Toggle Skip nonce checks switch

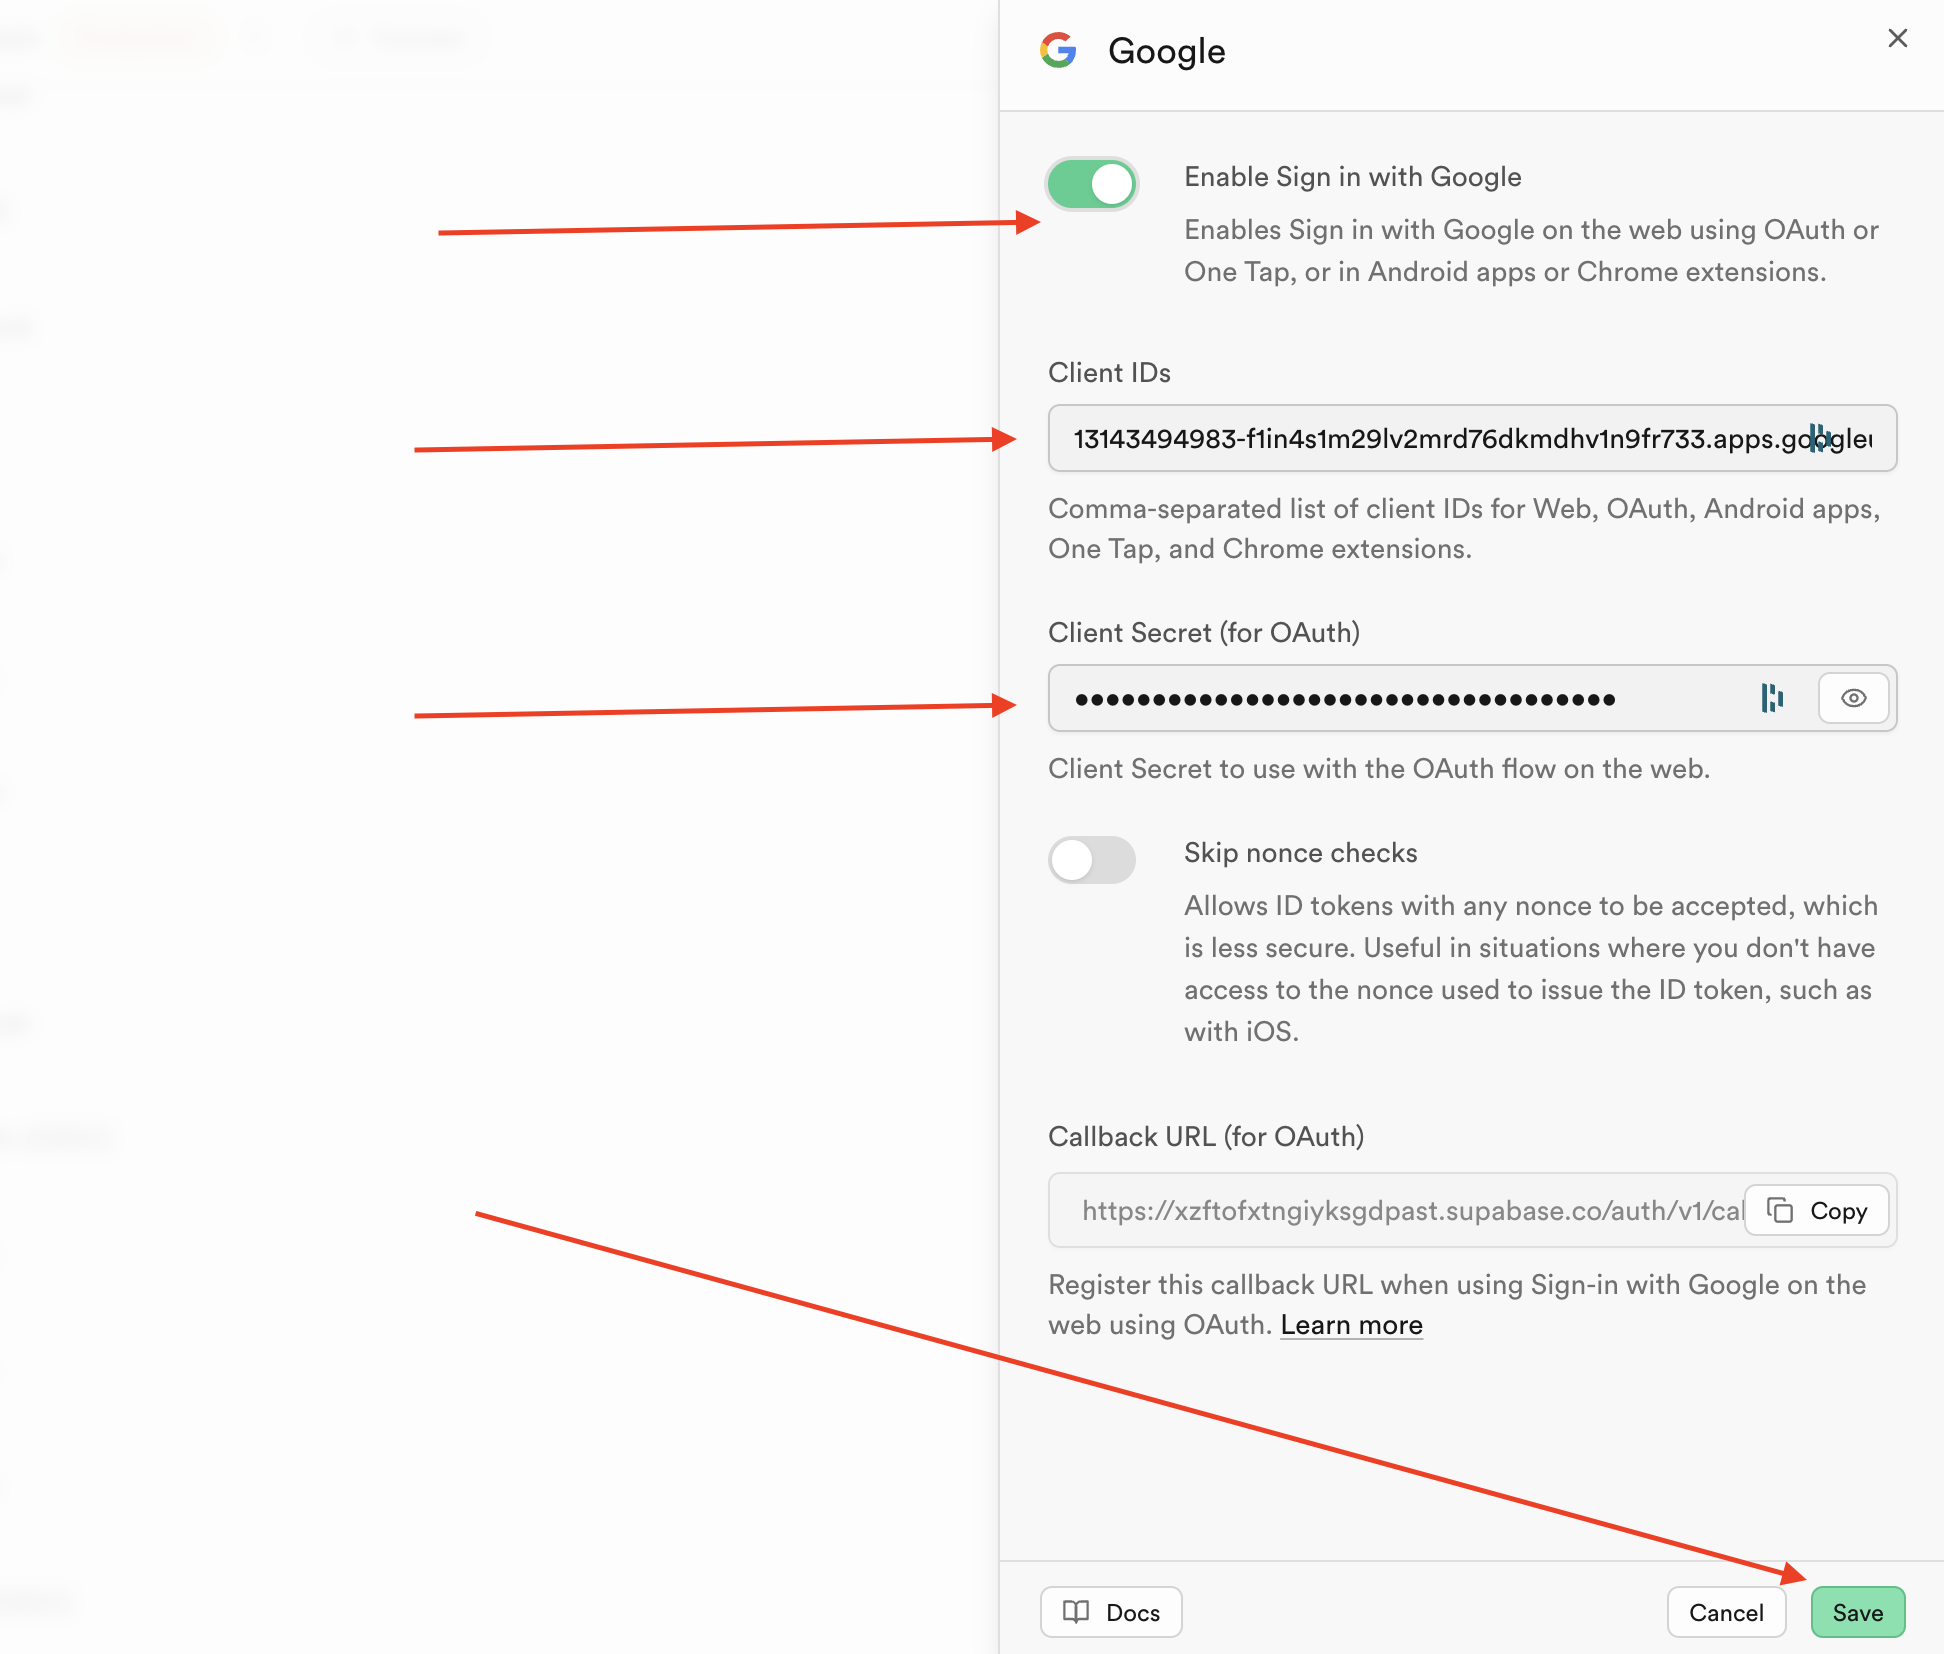(x=1091, y=860)
